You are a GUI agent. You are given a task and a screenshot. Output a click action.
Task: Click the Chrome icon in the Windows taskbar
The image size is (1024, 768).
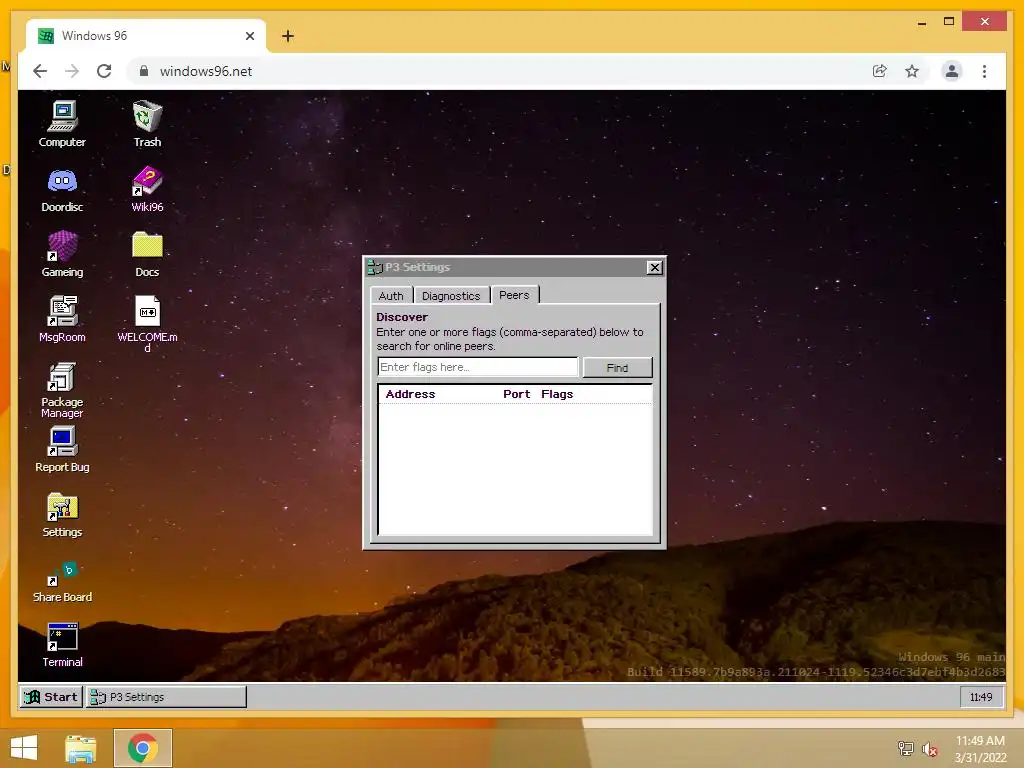[x=143, y=748]
